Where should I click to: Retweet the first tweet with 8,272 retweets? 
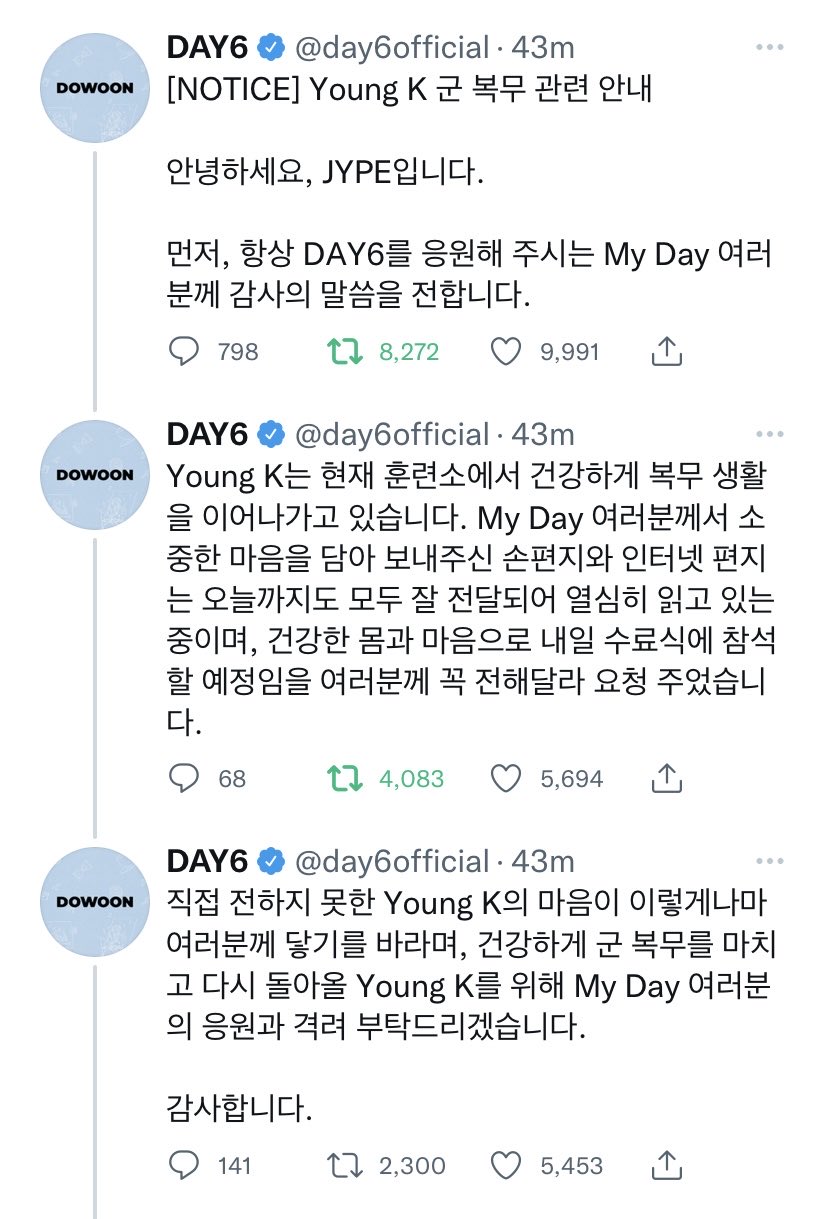[345, 351]
